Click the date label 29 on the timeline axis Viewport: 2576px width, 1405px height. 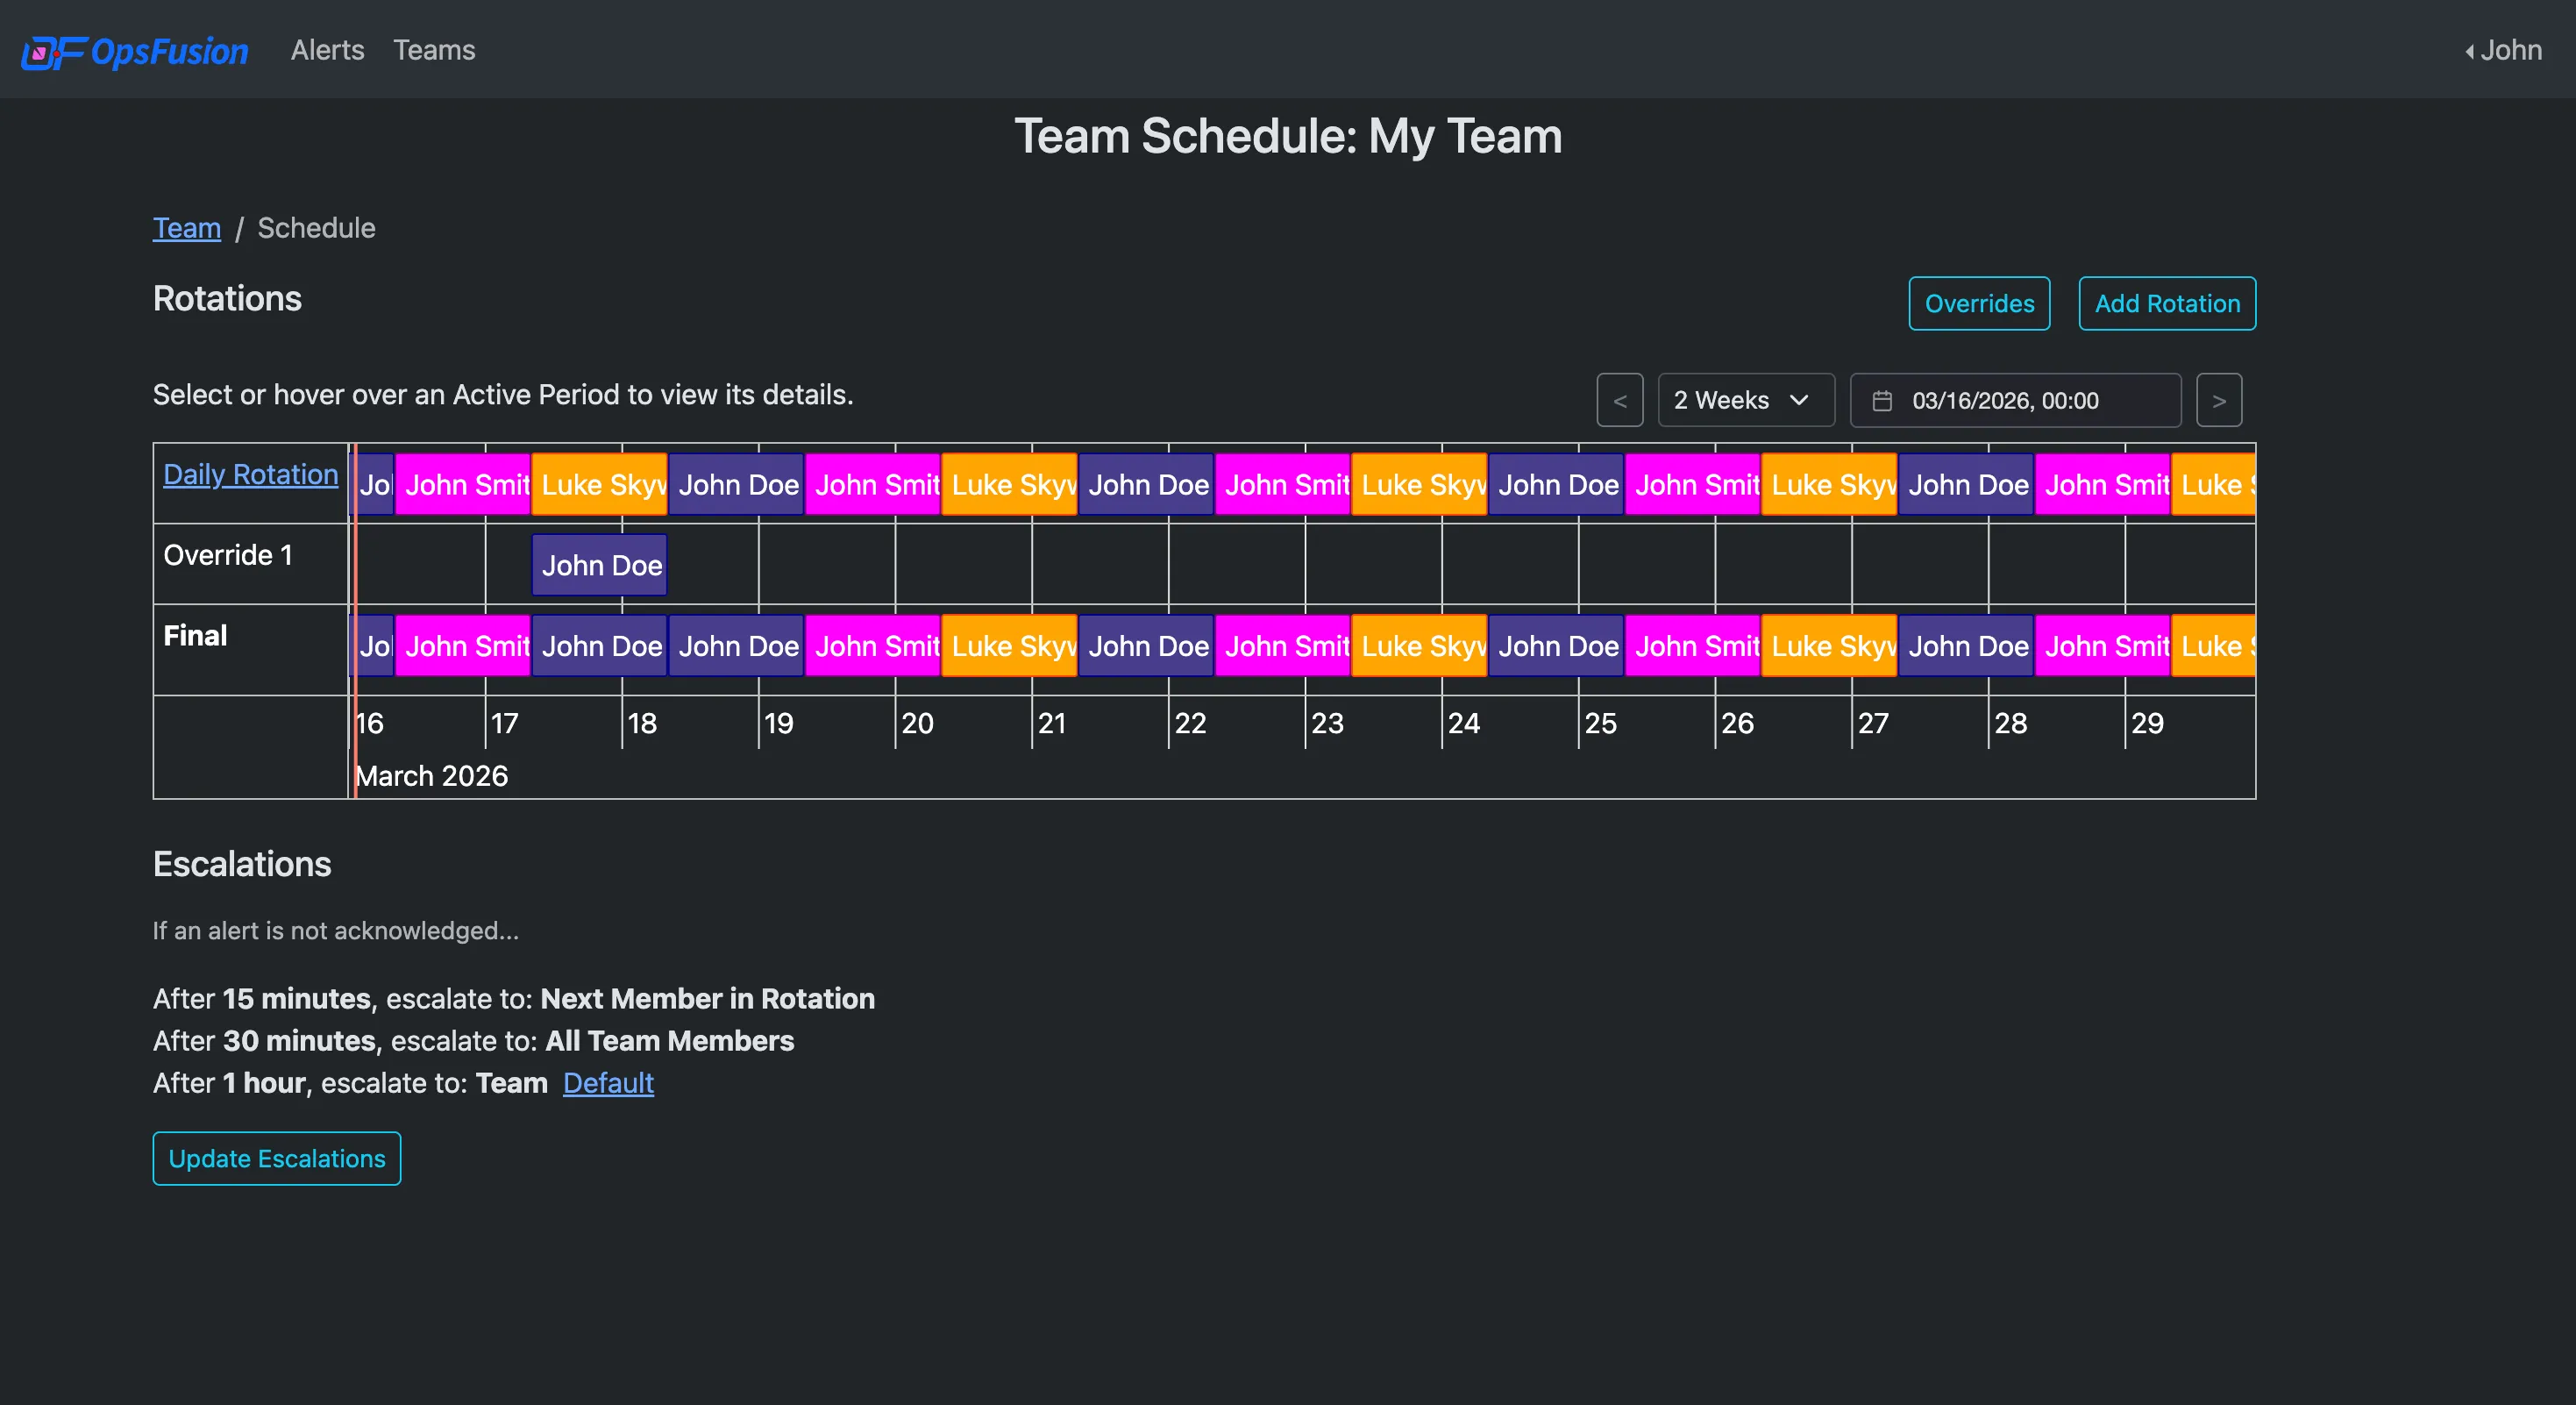2147,723
